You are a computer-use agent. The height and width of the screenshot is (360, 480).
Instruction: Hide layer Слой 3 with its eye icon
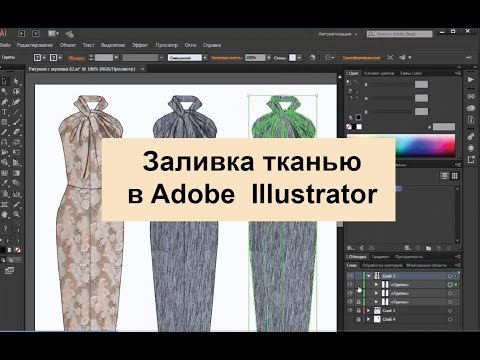[350, 276]
